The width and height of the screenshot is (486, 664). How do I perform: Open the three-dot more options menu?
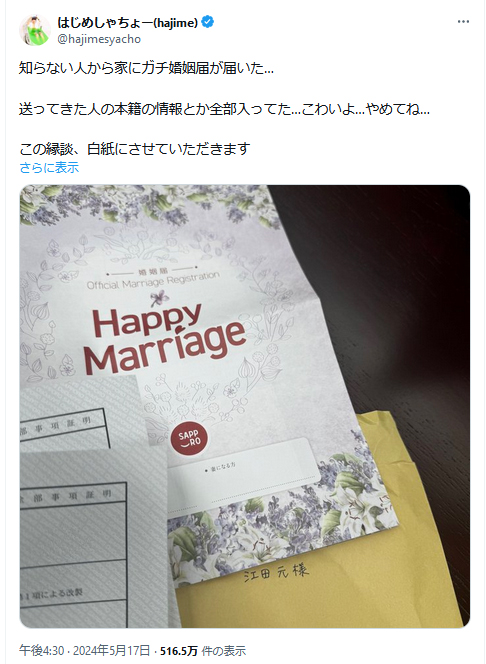pos(463,22)
